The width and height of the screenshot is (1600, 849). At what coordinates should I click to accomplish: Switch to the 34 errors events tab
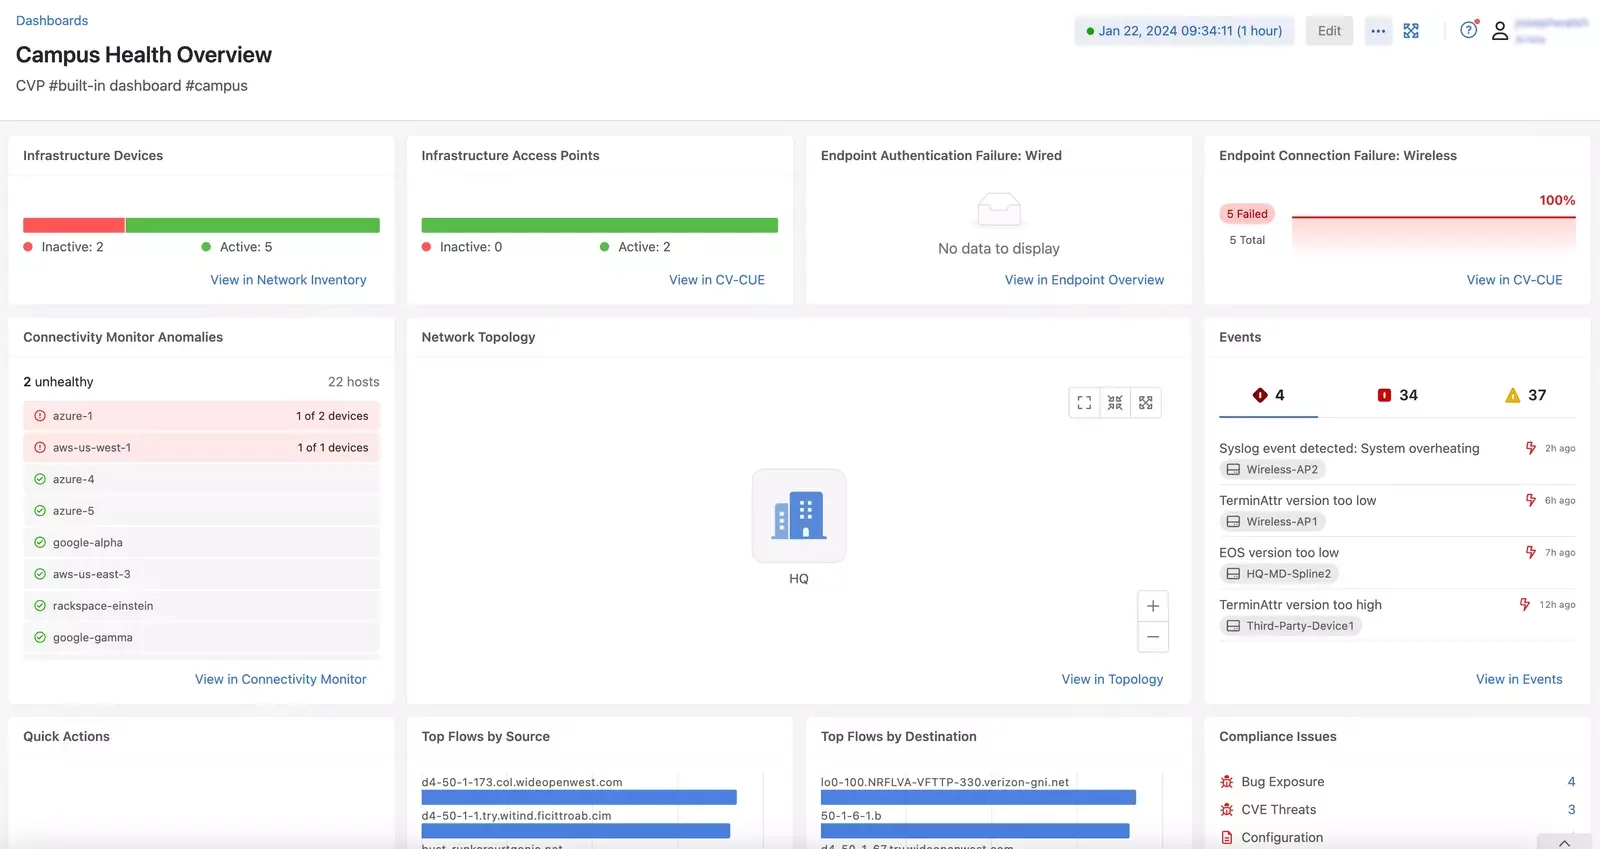pyautogui.click(x=1397, y=395)
